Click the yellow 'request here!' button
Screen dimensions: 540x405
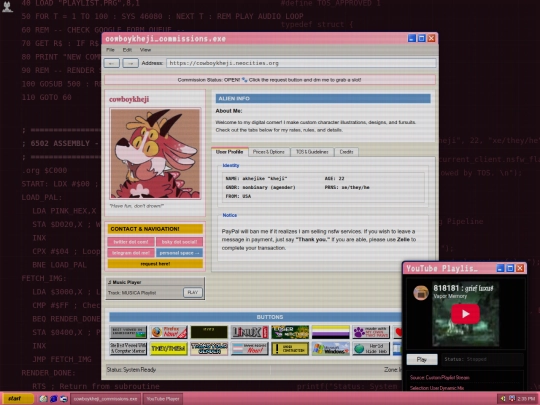(155, 264)
